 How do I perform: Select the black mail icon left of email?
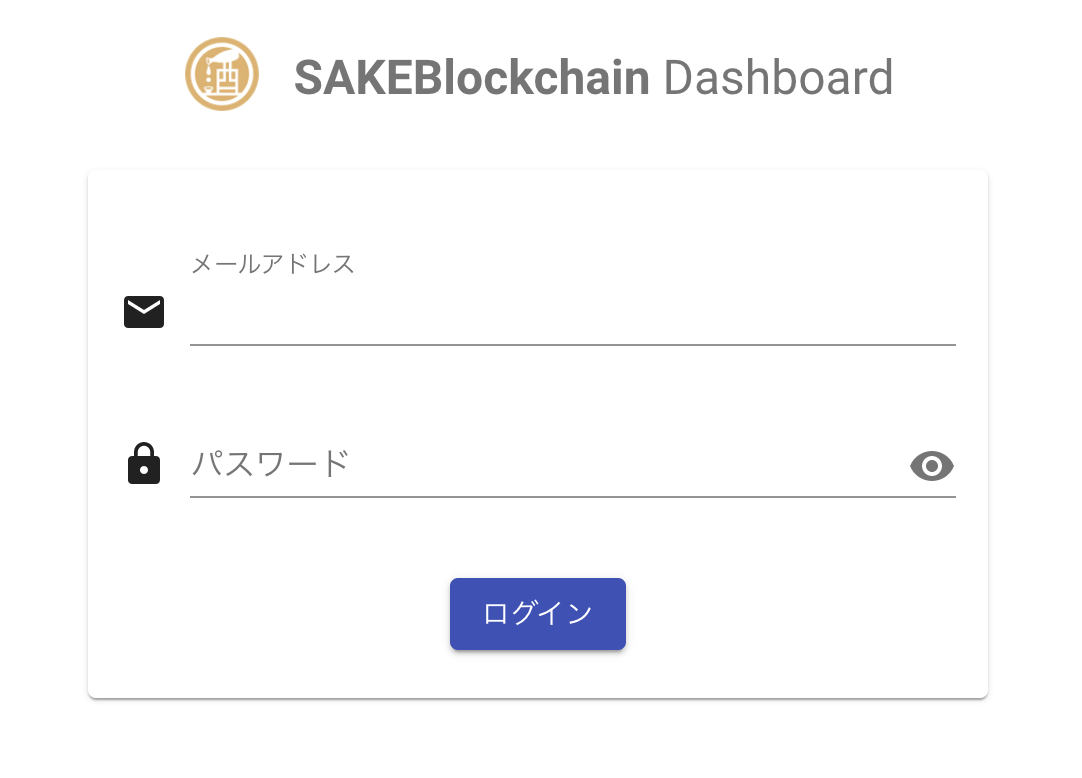(x=144, y=312)
